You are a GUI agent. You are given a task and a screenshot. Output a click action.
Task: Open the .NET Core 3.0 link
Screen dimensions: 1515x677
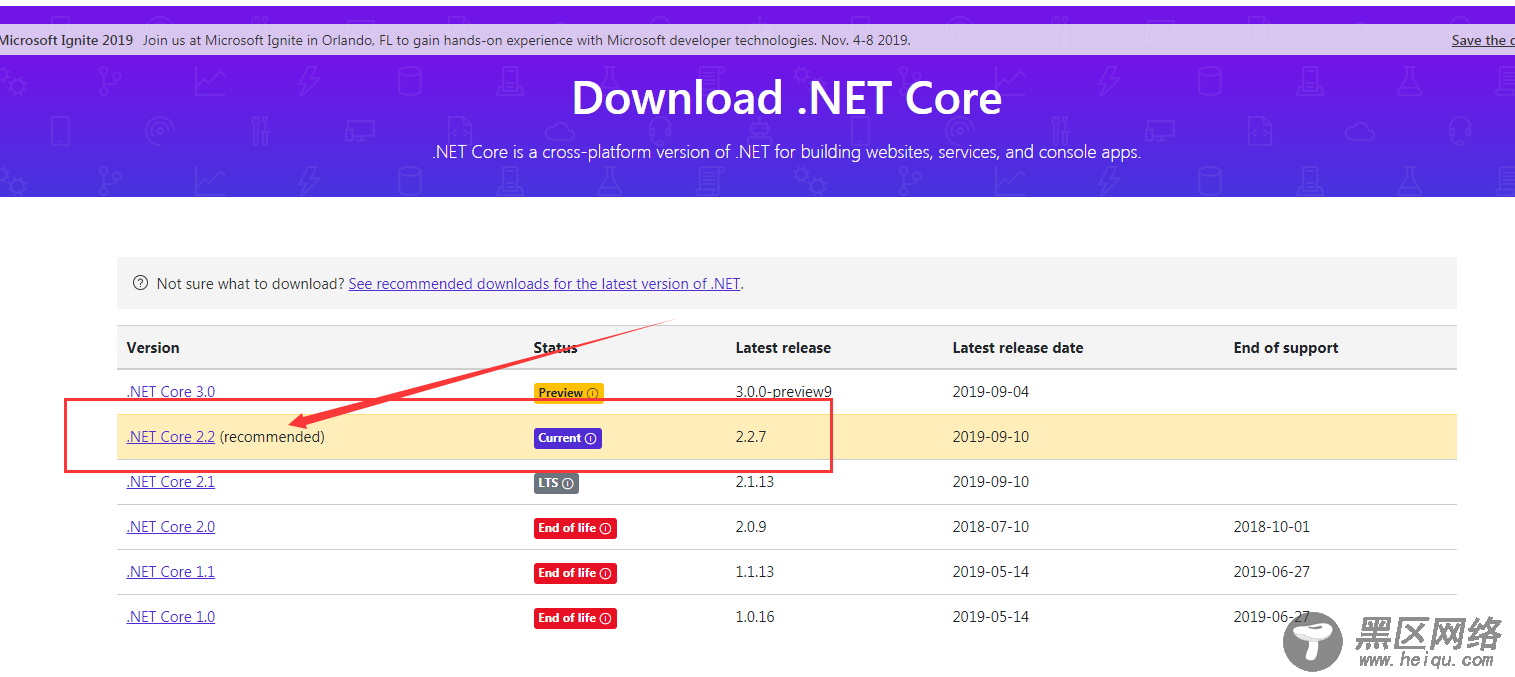click(x=170, y=392)
